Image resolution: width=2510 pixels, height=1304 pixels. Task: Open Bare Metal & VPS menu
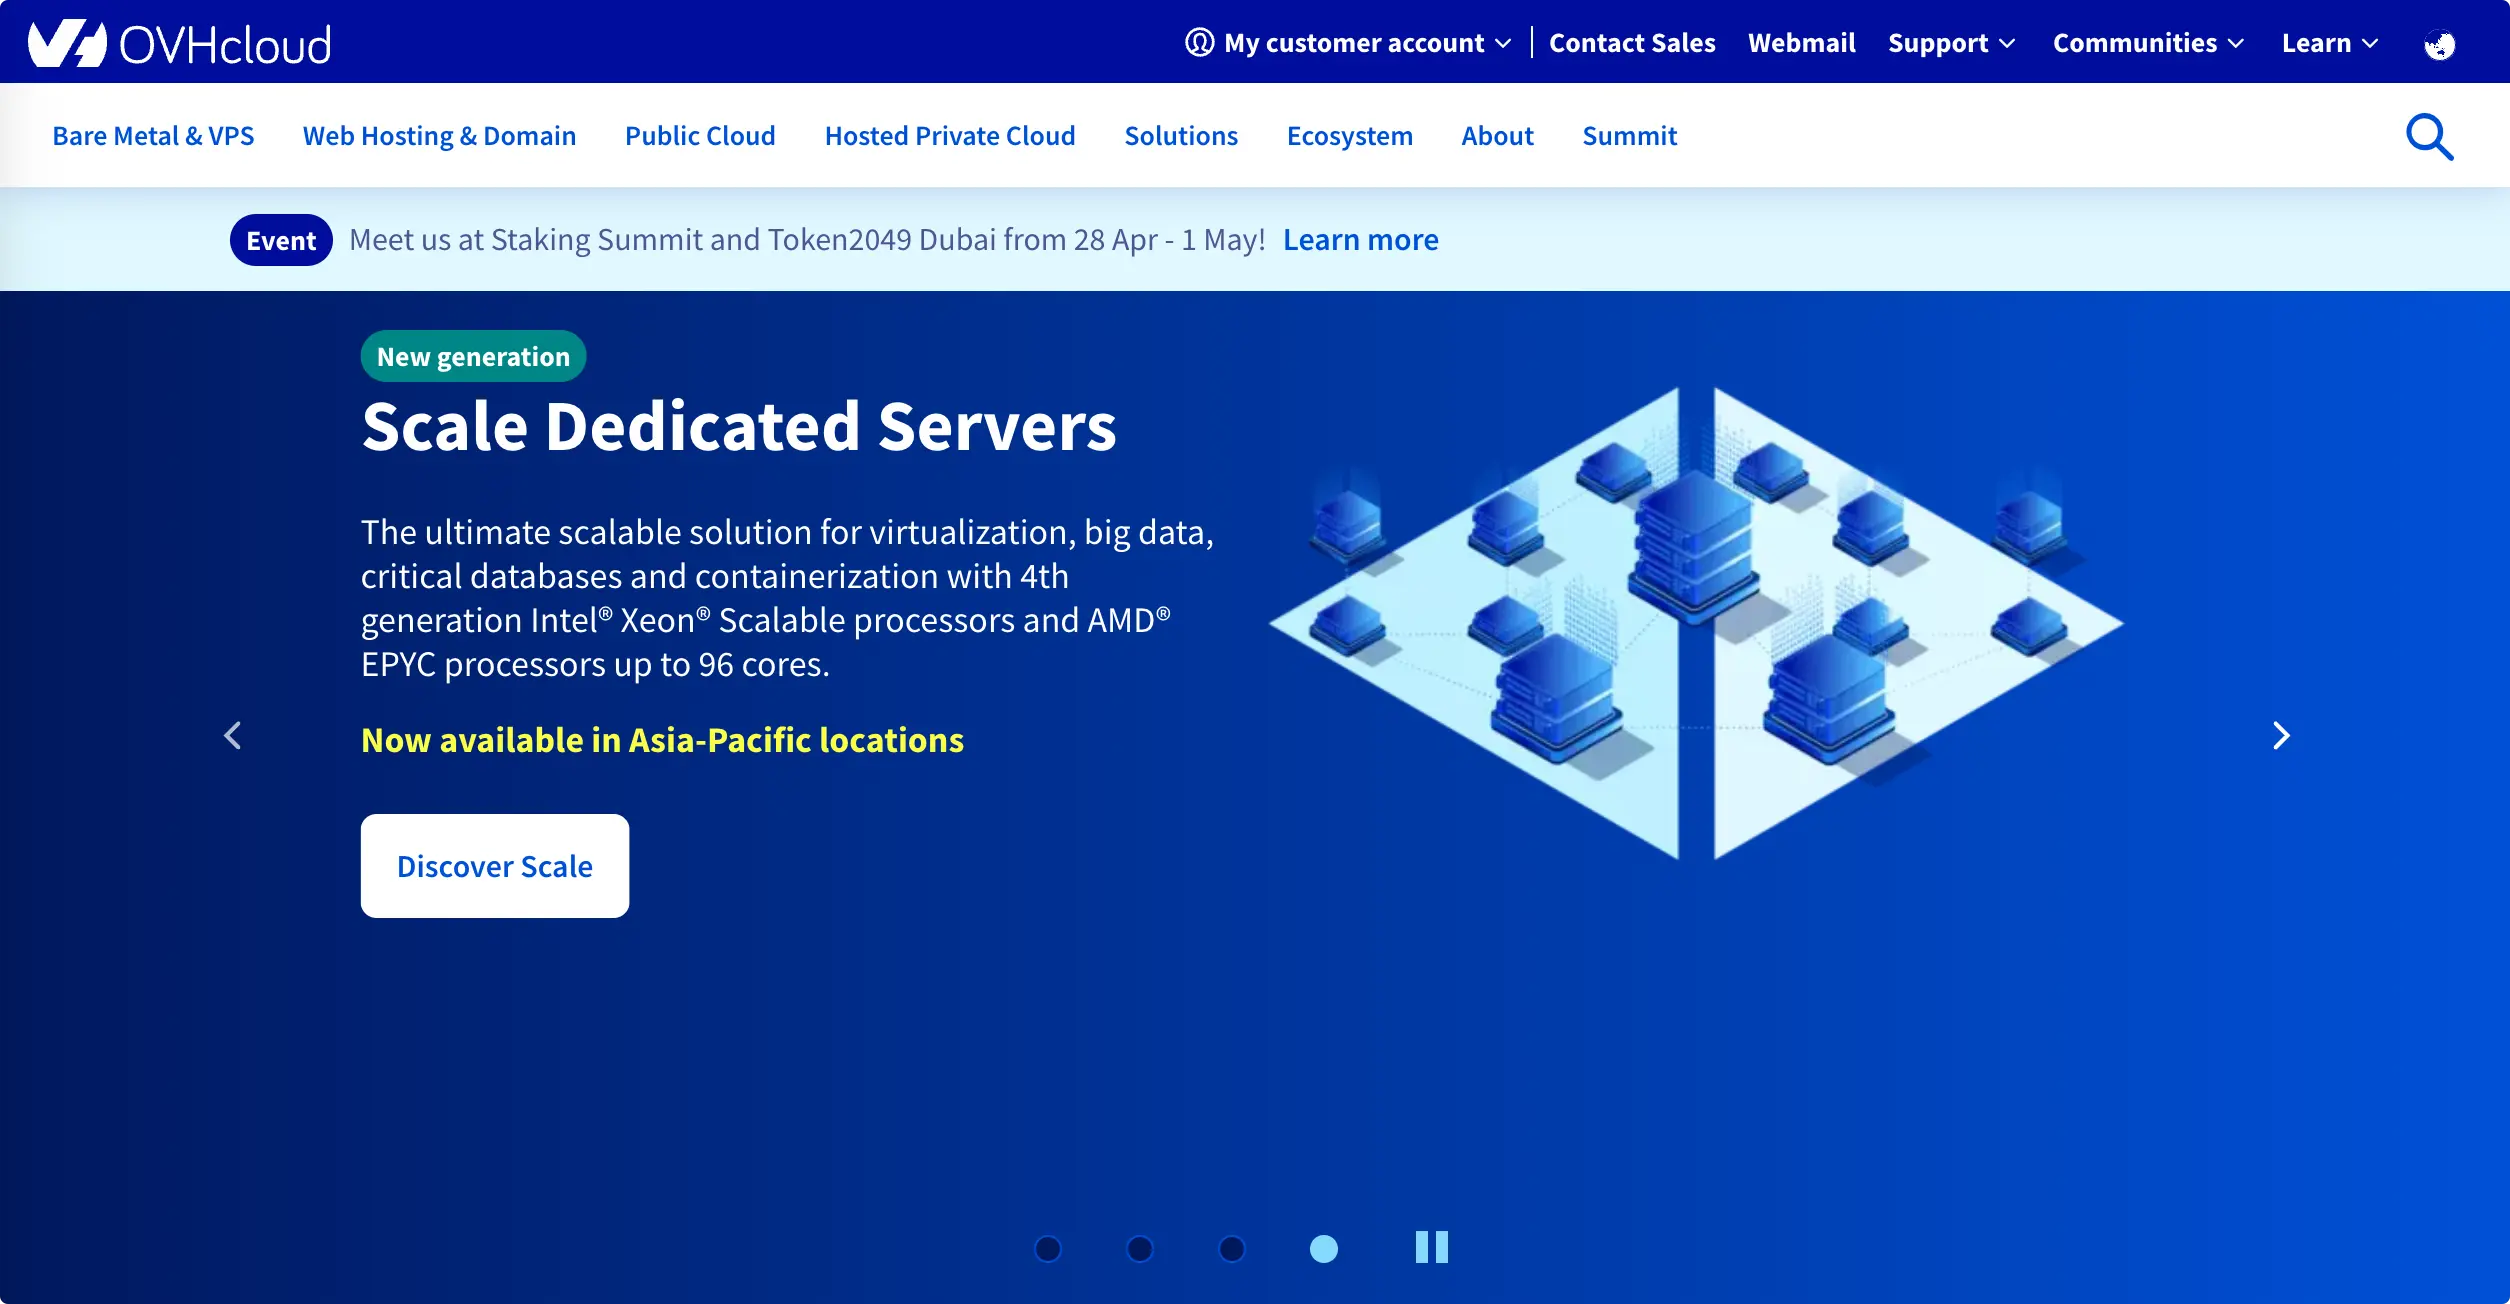pos(153,136)
